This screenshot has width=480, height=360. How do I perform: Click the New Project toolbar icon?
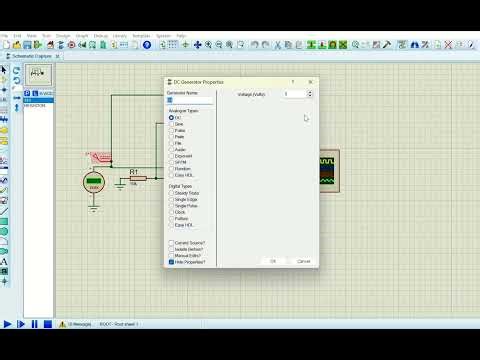click(6, 45)
